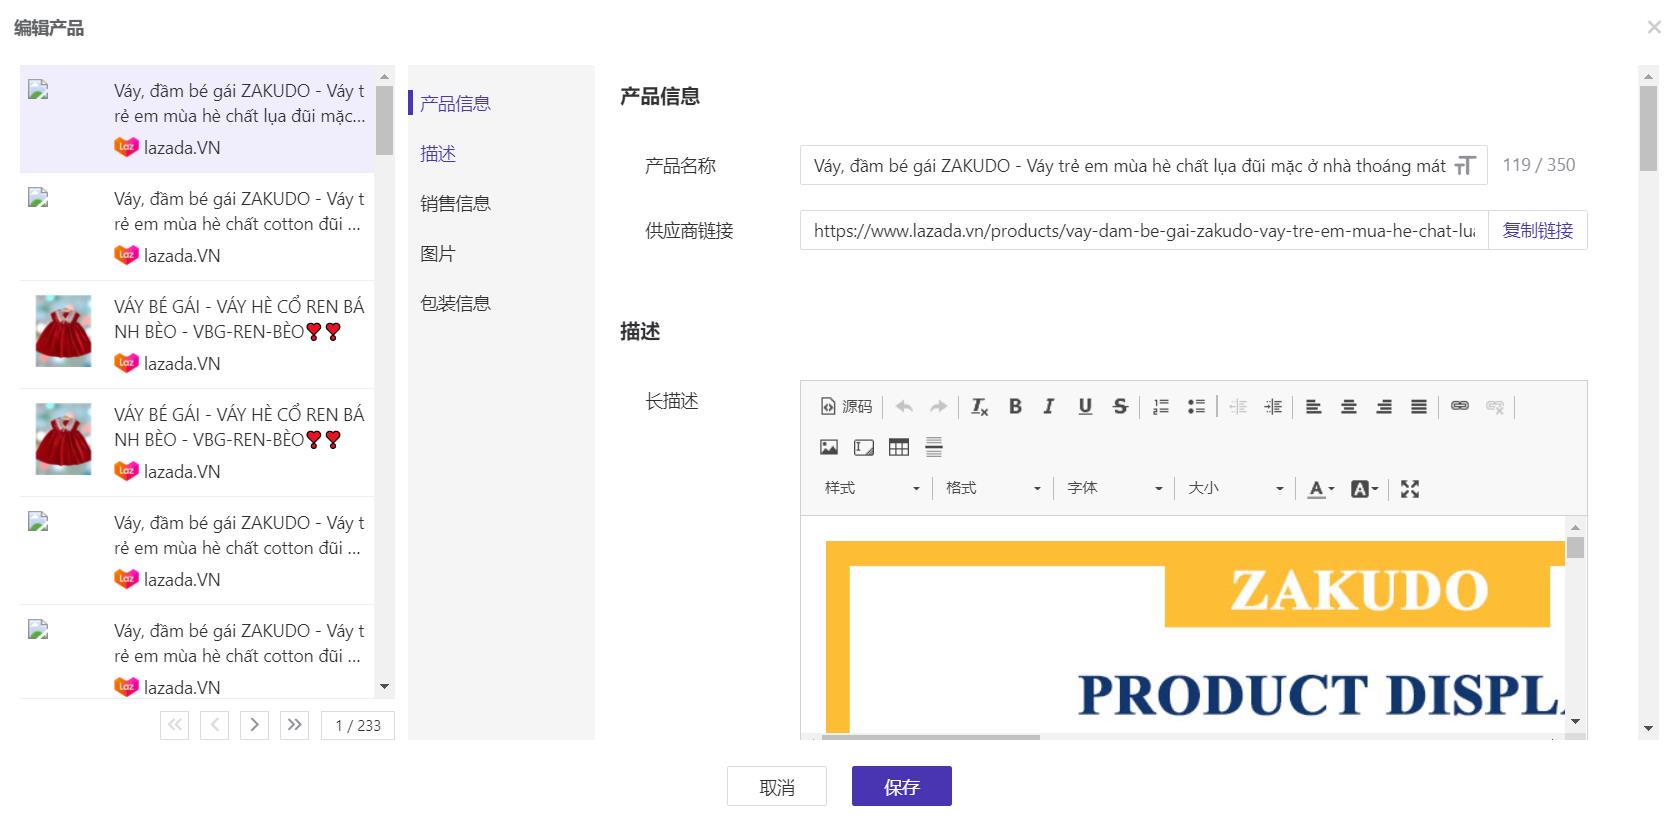The height and width of the screenshot is (830, 1678).
Task: Insert a horizontal line
Action: pos(934,447)
